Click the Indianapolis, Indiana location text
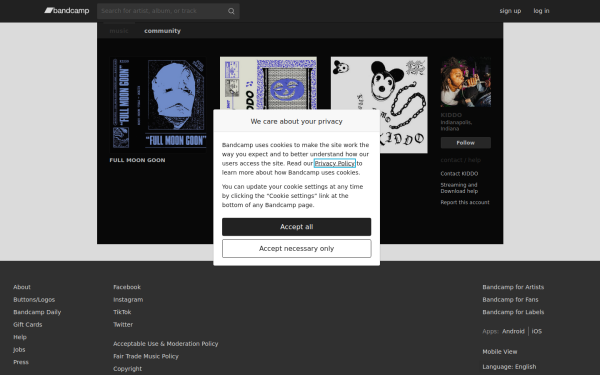 coord(456,126)
